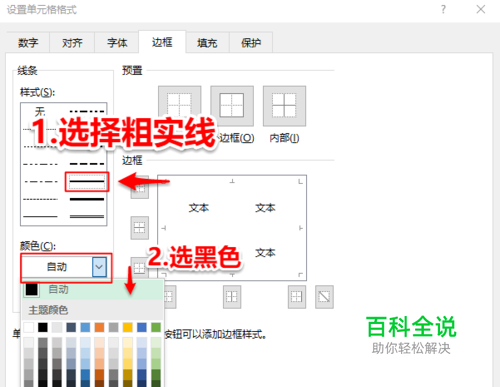500x387 pixels.
Task: Click the 样式(S): label
Action: click(x=38, y=92)
